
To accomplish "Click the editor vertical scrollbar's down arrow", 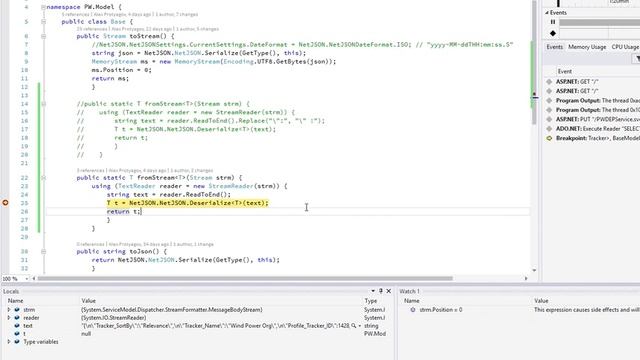I will 534,270.
